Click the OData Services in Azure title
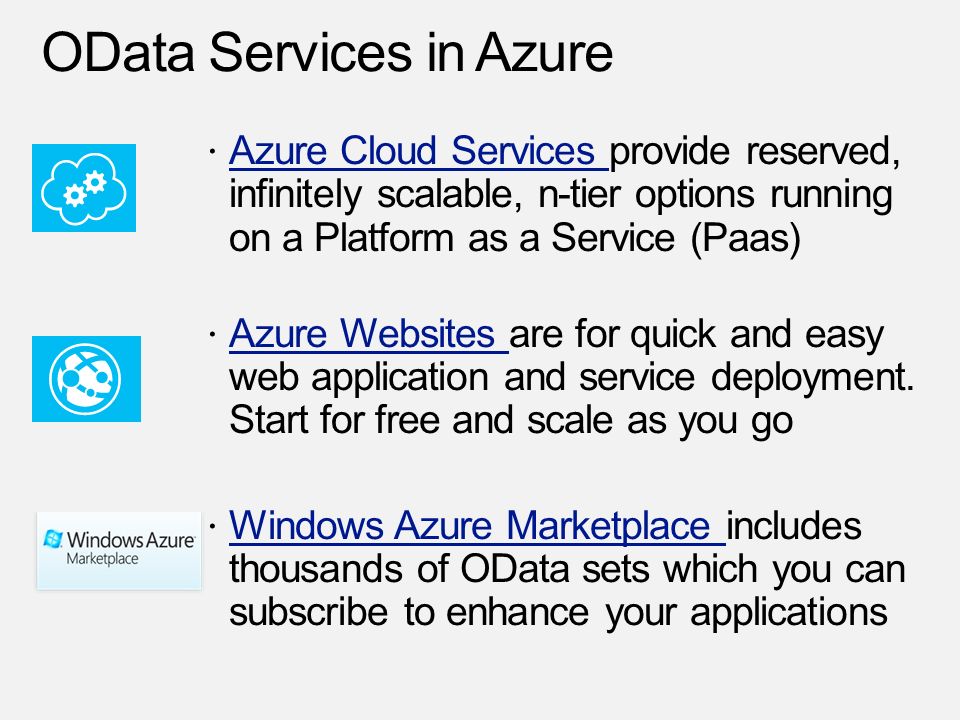960x720 pixels. pyautogui.click(x=328, y=53)
